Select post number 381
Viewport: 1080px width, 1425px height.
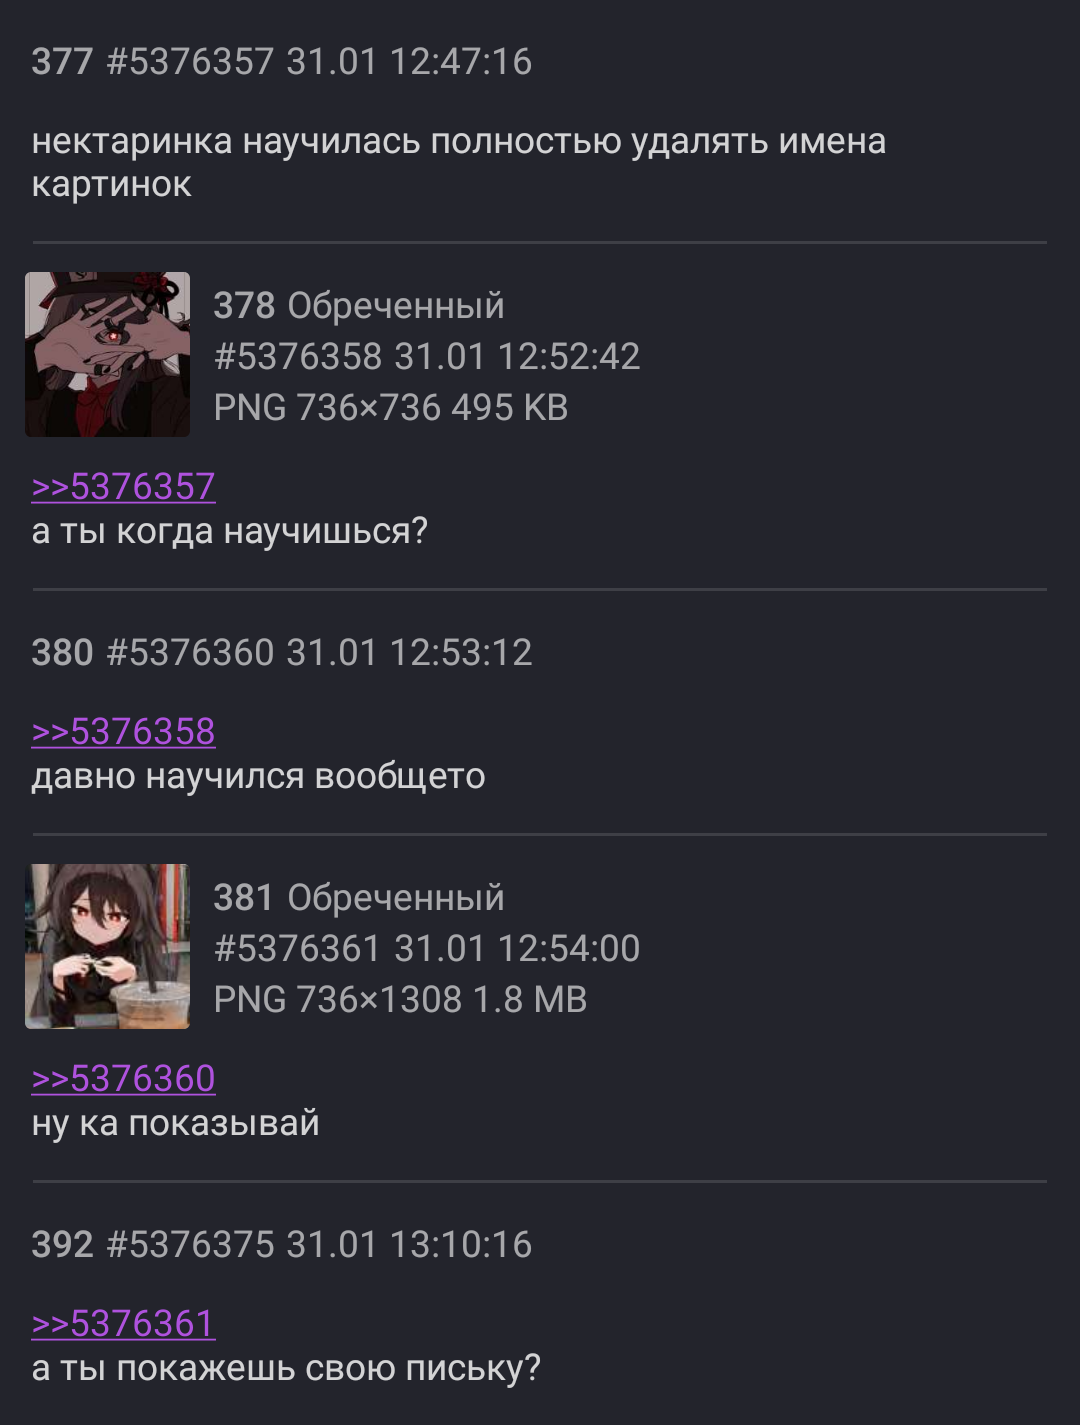tap(243, 898)
